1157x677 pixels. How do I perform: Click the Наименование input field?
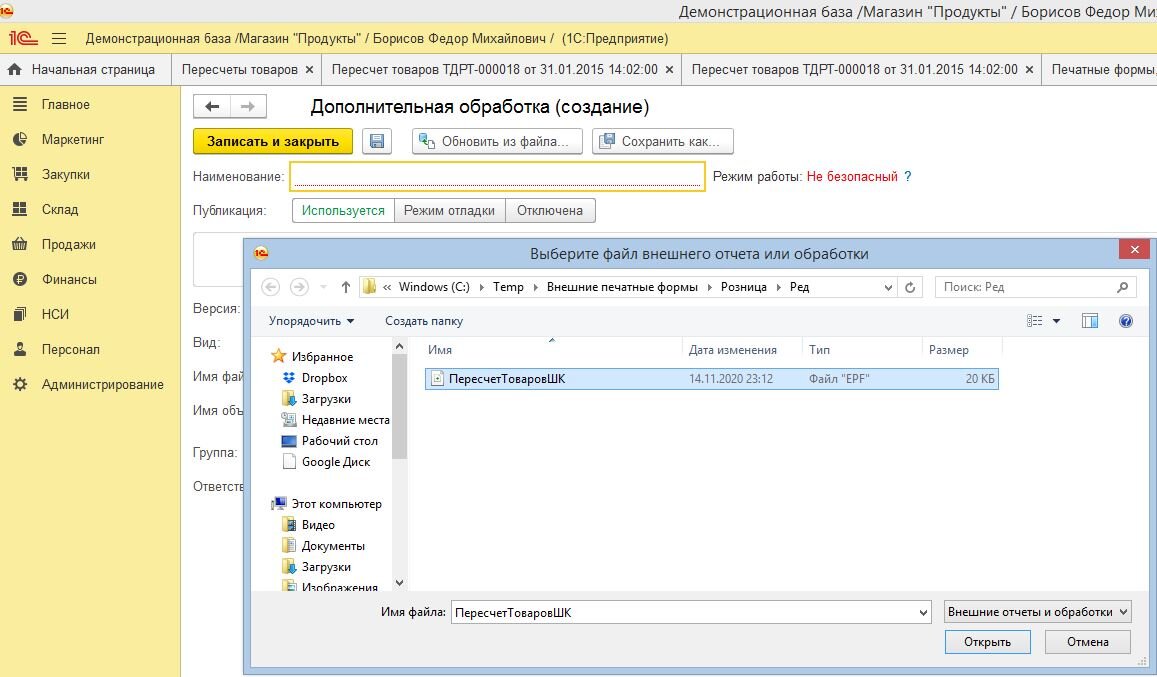(497, 176)
